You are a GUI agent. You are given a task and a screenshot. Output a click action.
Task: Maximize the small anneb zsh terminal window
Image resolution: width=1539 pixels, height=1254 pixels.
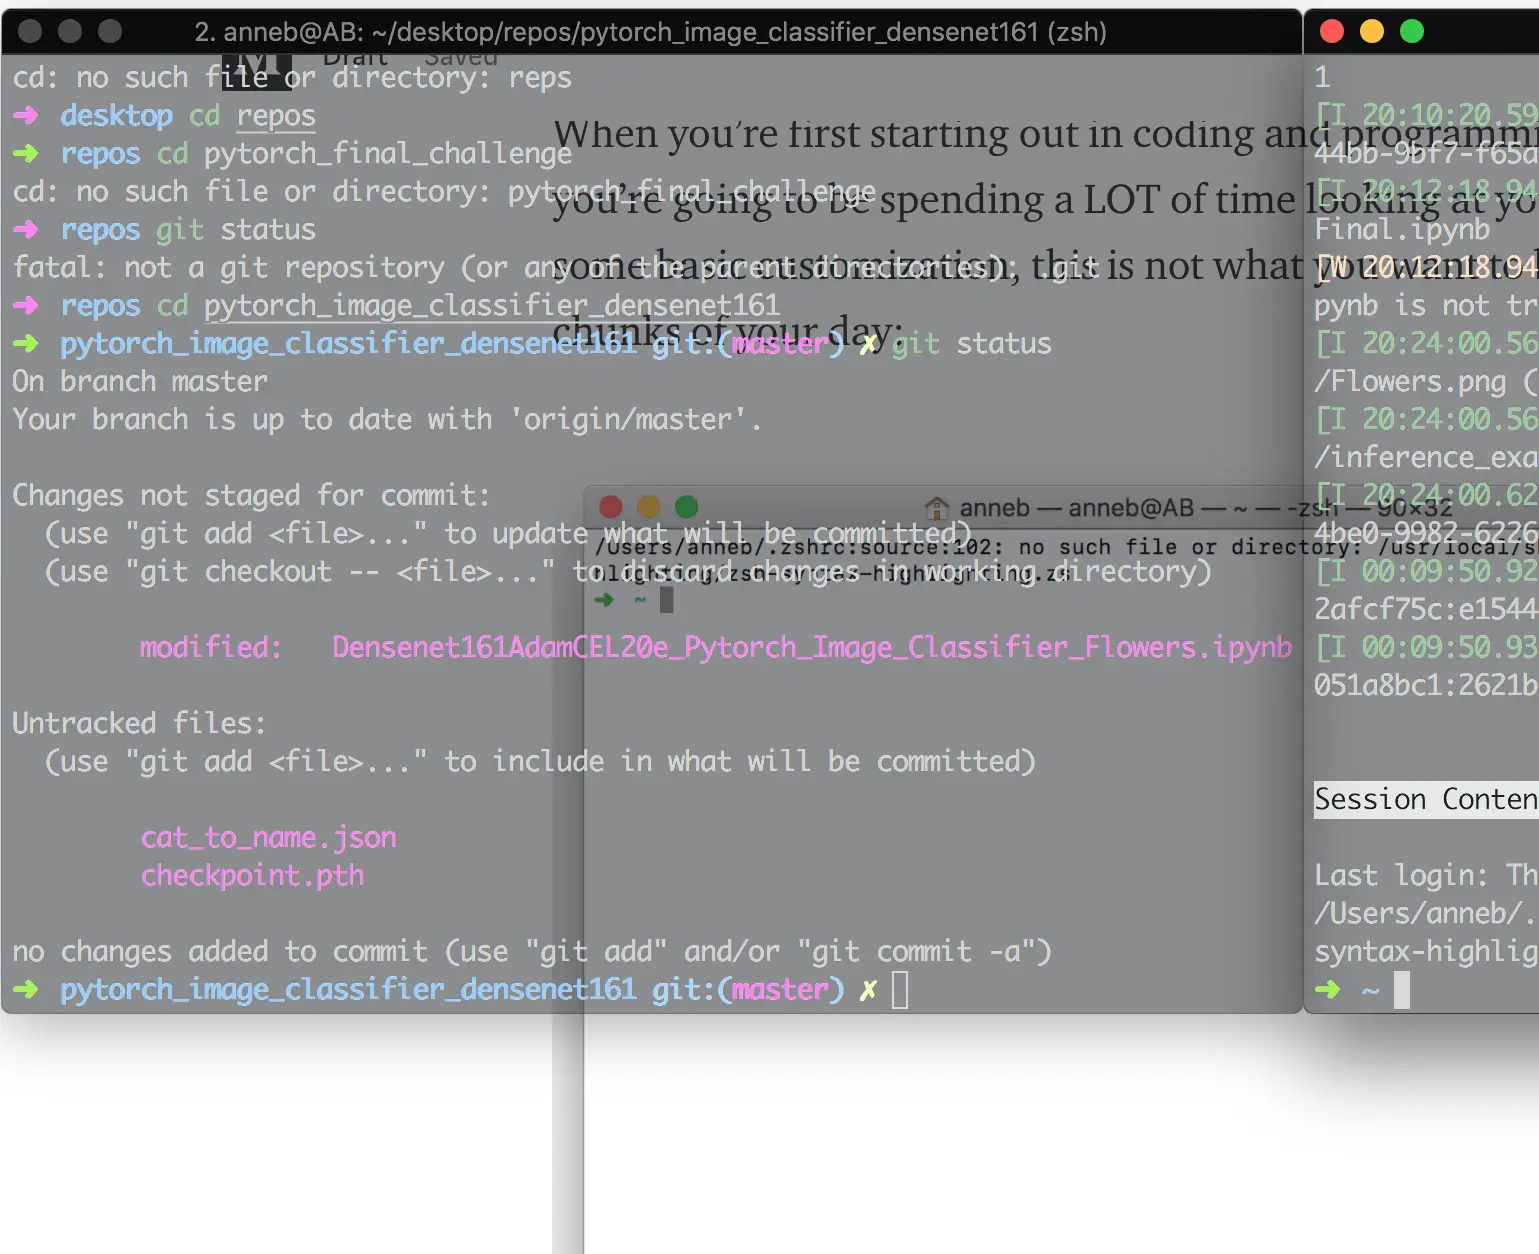pos(687,507)
